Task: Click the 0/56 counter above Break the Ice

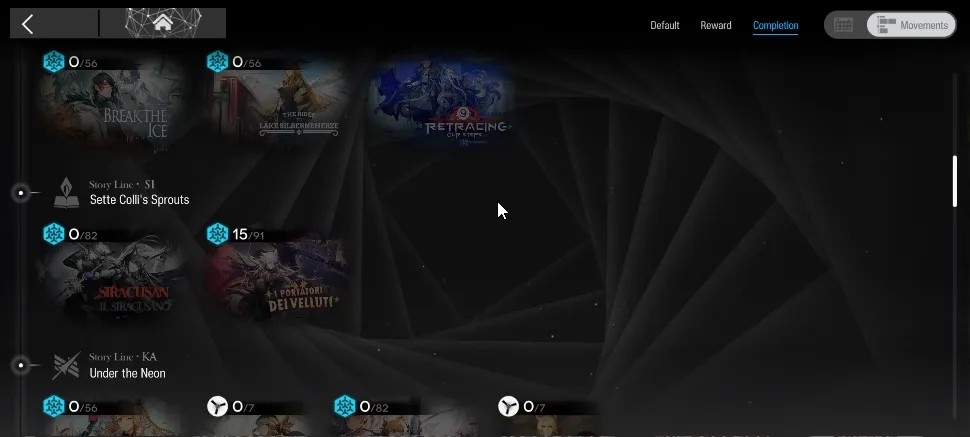Action: [83, 63]
